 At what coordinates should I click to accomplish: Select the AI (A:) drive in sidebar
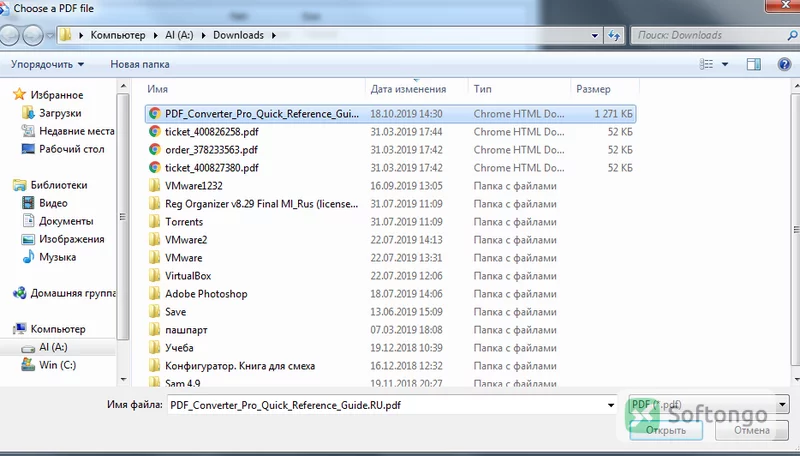(x=53, y=347)
